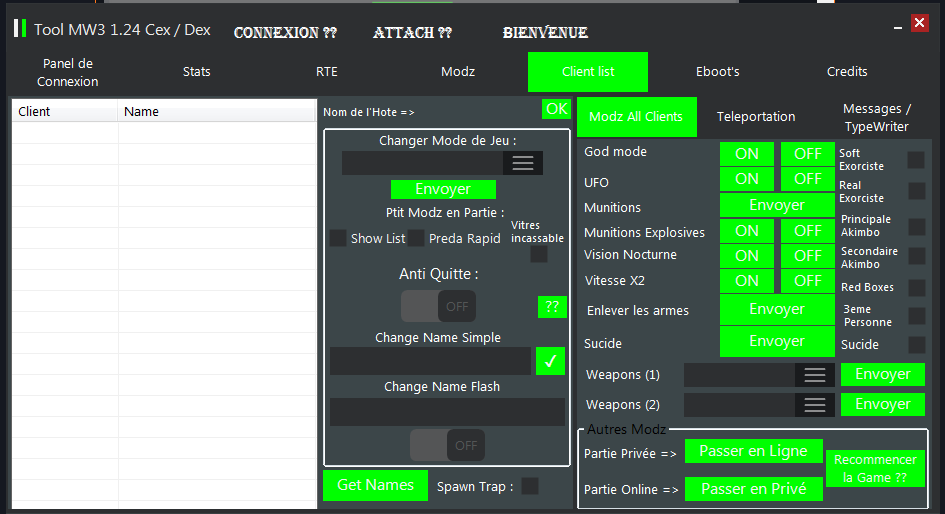
Task: Enable the Show List checkbox
Action: coord(338,238)
